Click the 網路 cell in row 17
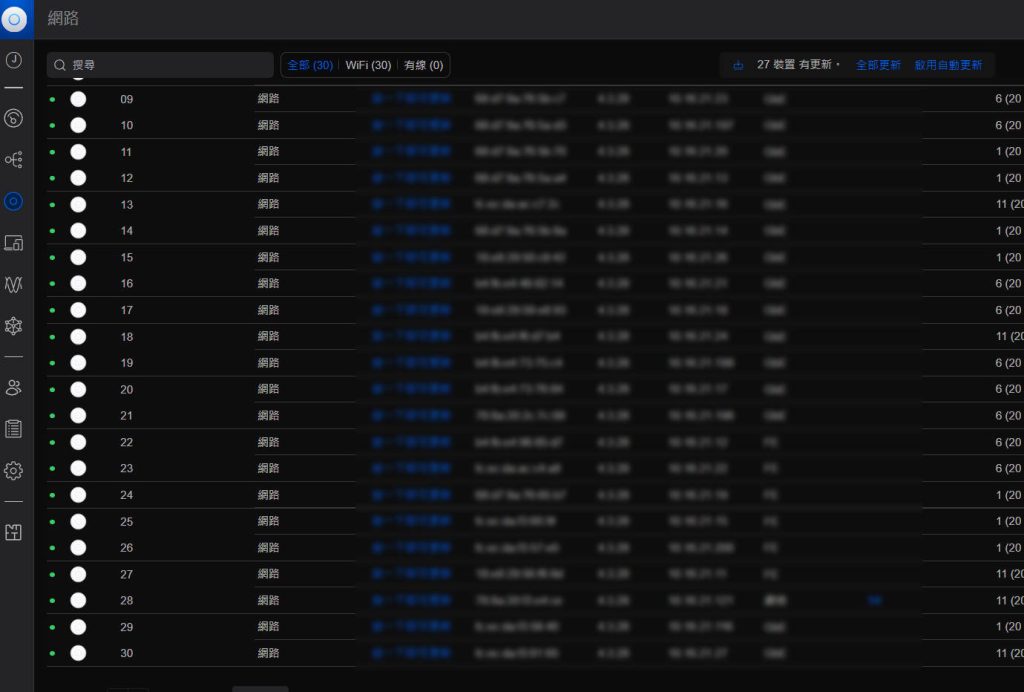 (268, 310)
